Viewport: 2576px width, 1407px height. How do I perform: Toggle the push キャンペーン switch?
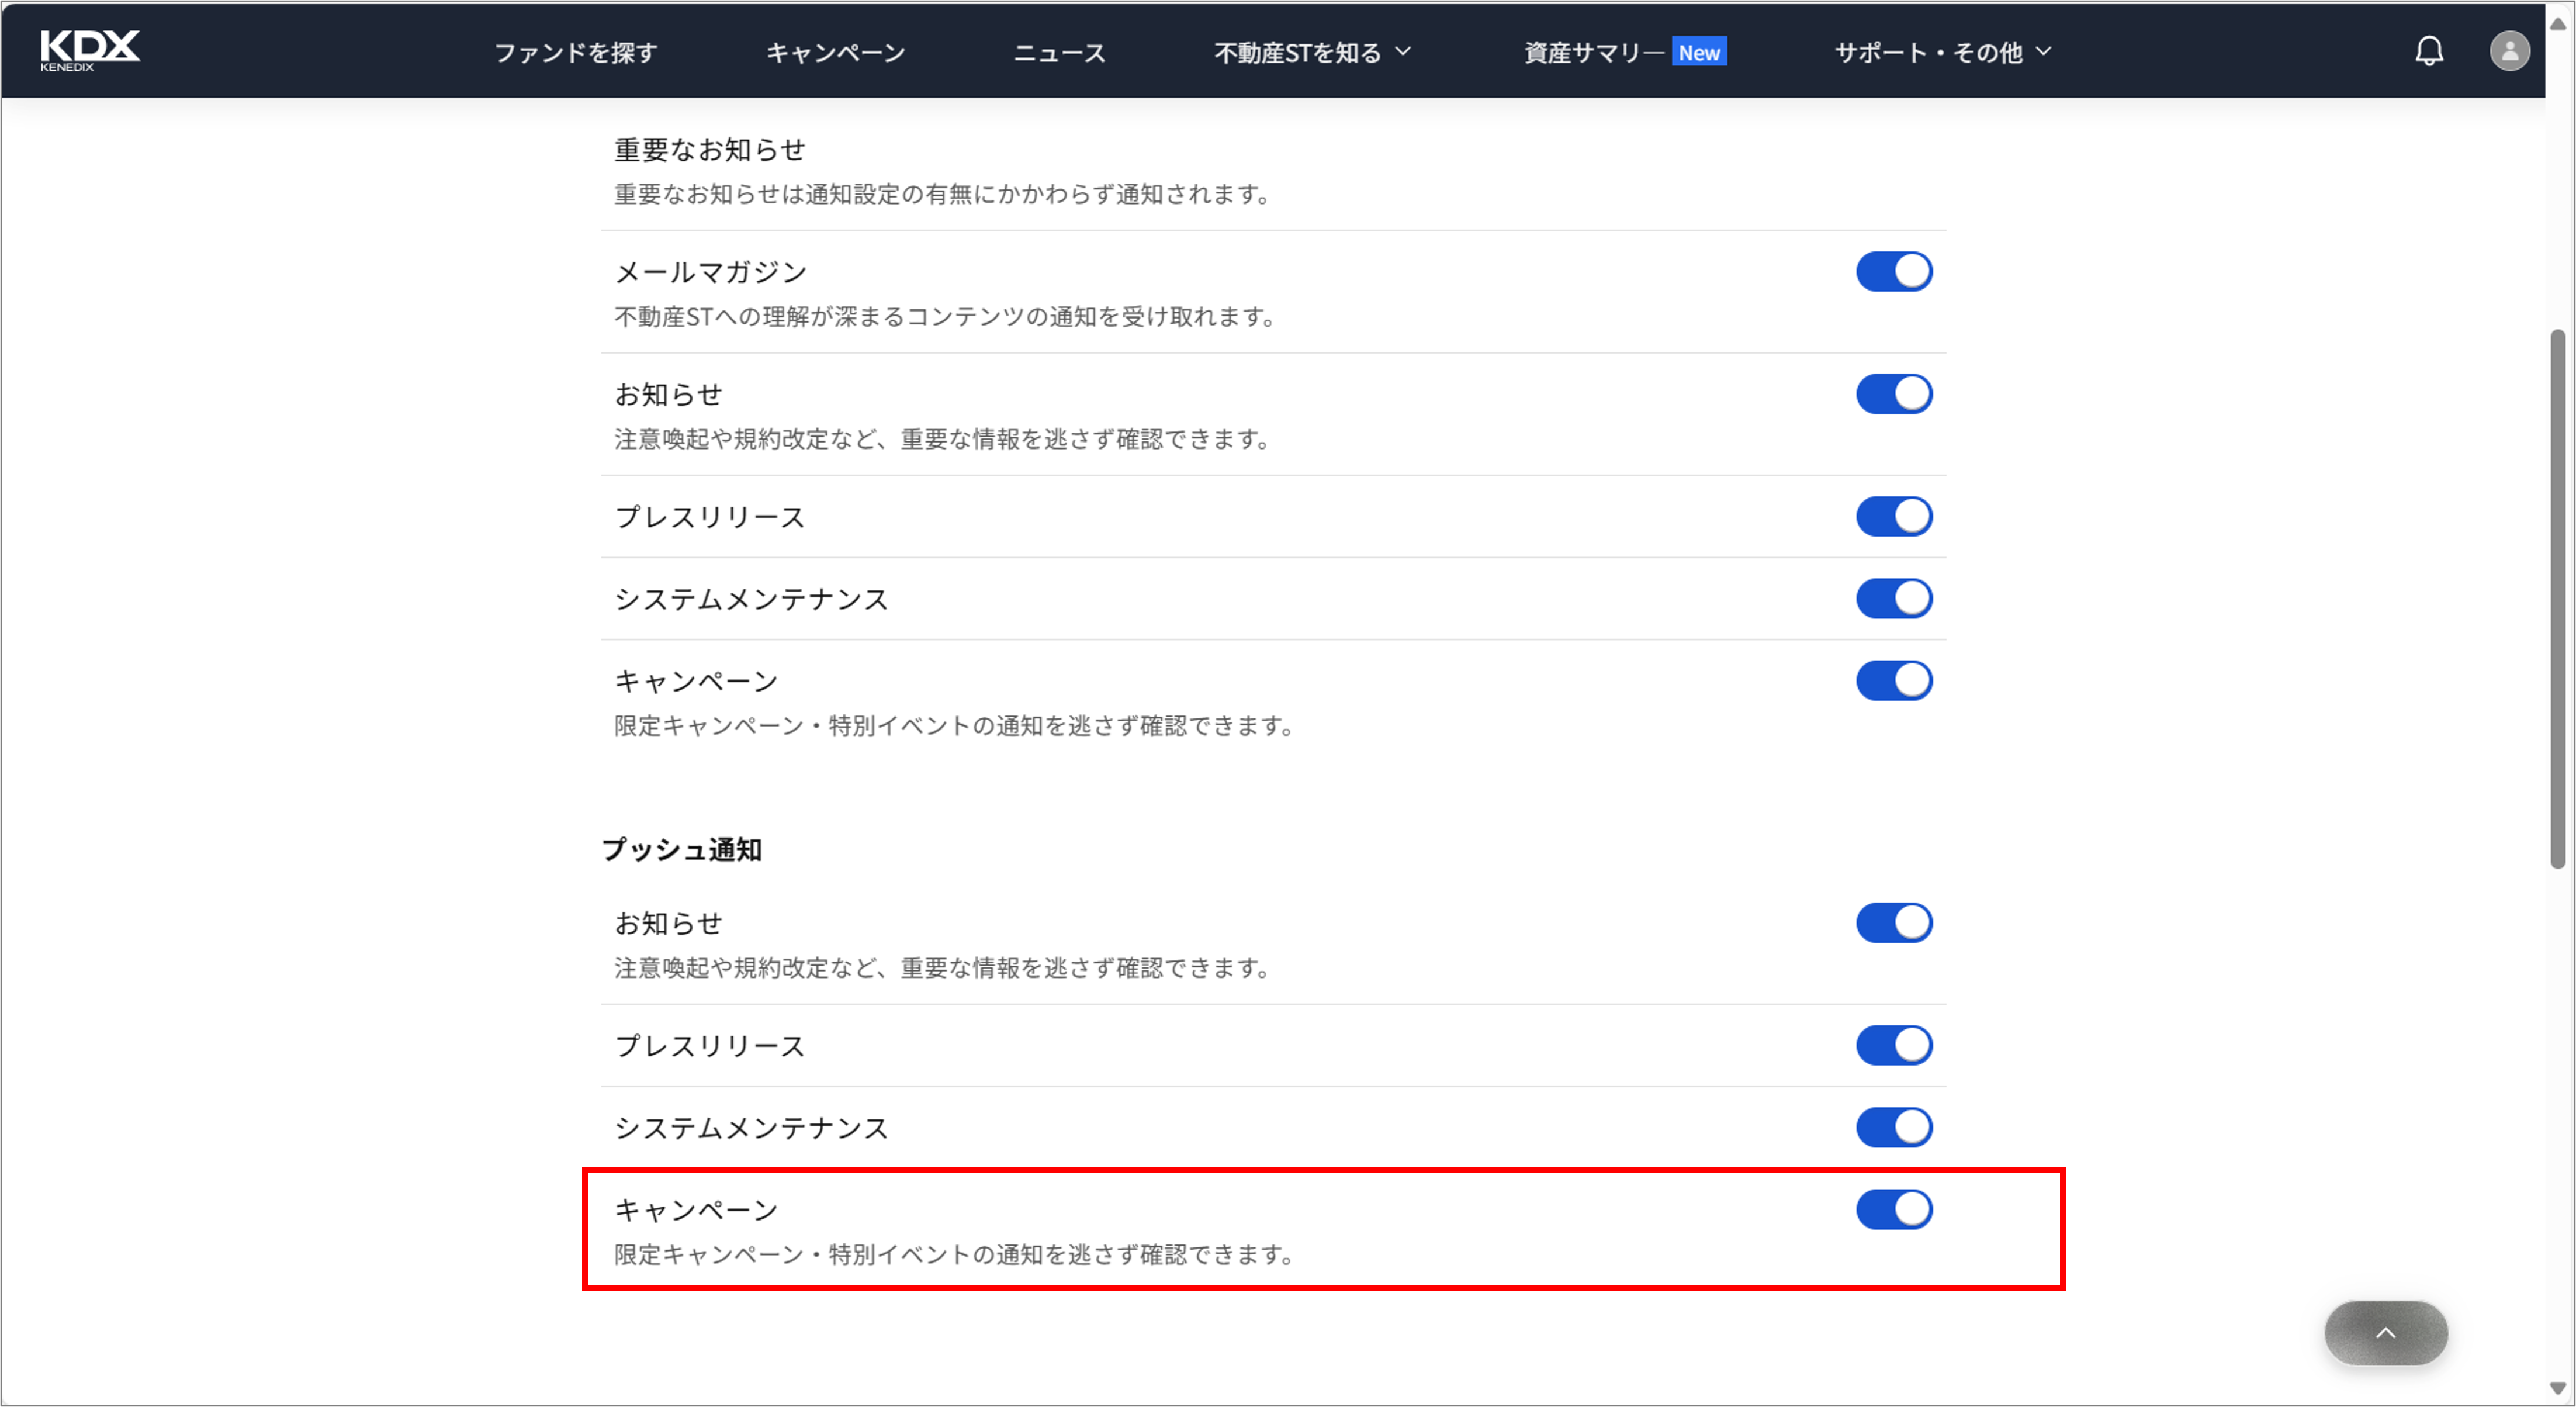pyautogui.click(x=1893, y=1209)
